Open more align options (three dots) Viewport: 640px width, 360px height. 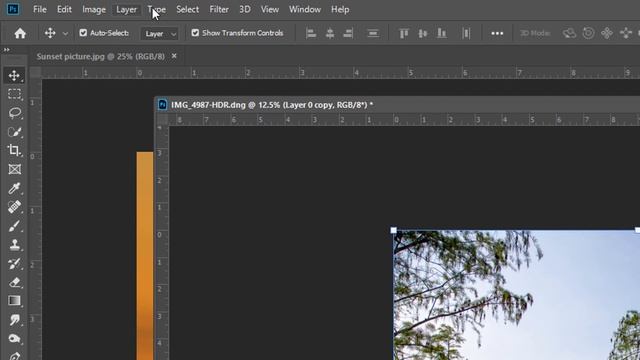click(497, 33)
